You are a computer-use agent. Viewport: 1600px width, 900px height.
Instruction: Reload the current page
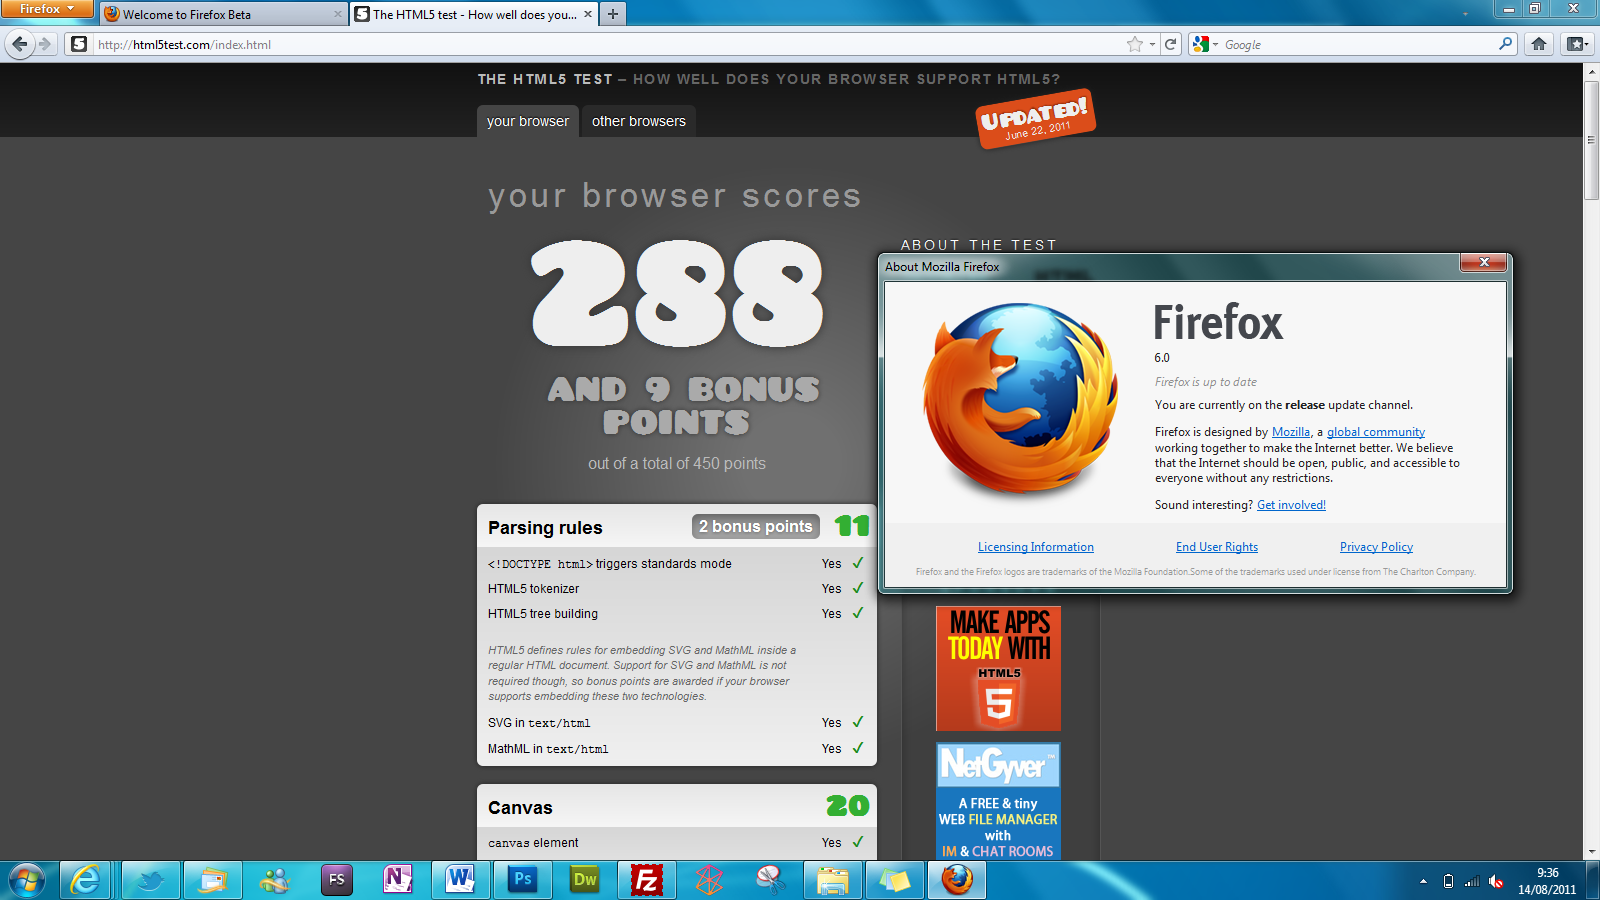(x=1171, y=44)
